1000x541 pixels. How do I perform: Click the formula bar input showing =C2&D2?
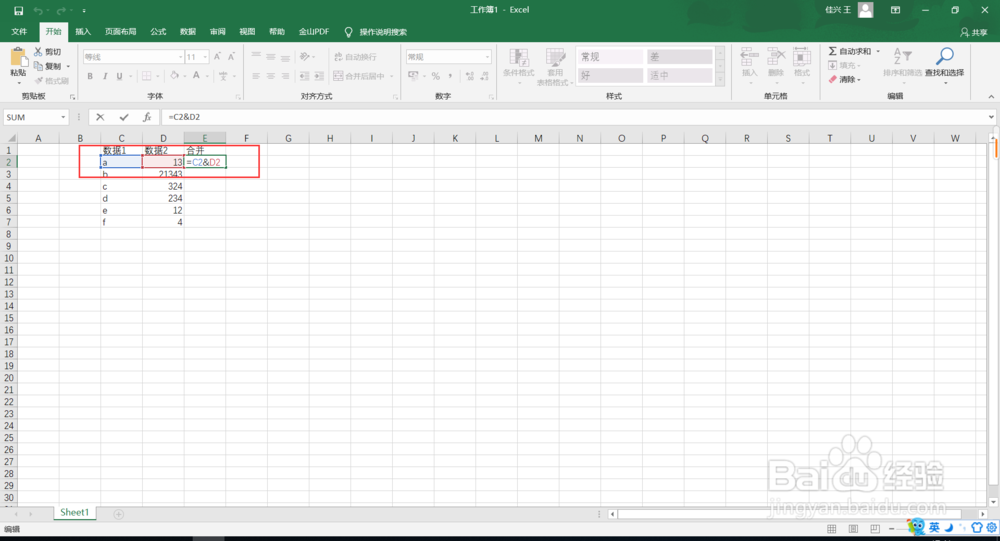click(x=574, y=117)
